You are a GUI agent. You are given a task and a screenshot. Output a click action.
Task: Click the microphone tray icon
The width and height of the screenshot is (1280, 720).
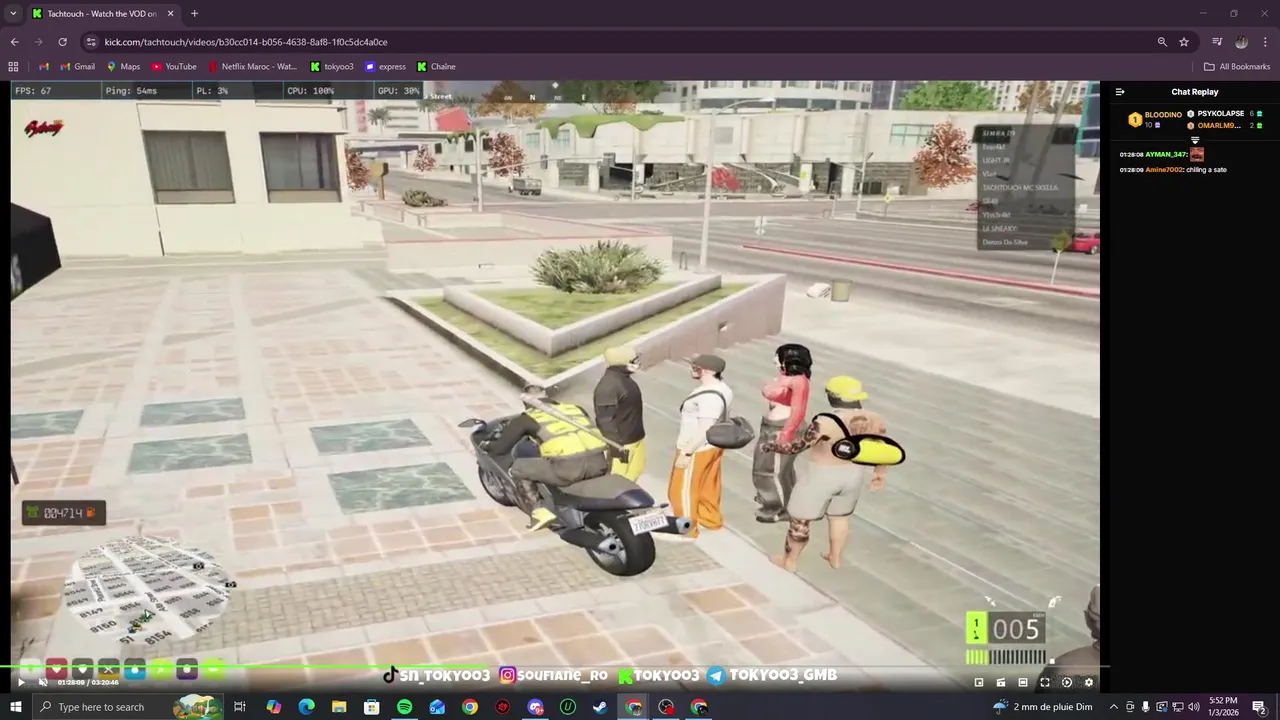[x=1145, y=707]
